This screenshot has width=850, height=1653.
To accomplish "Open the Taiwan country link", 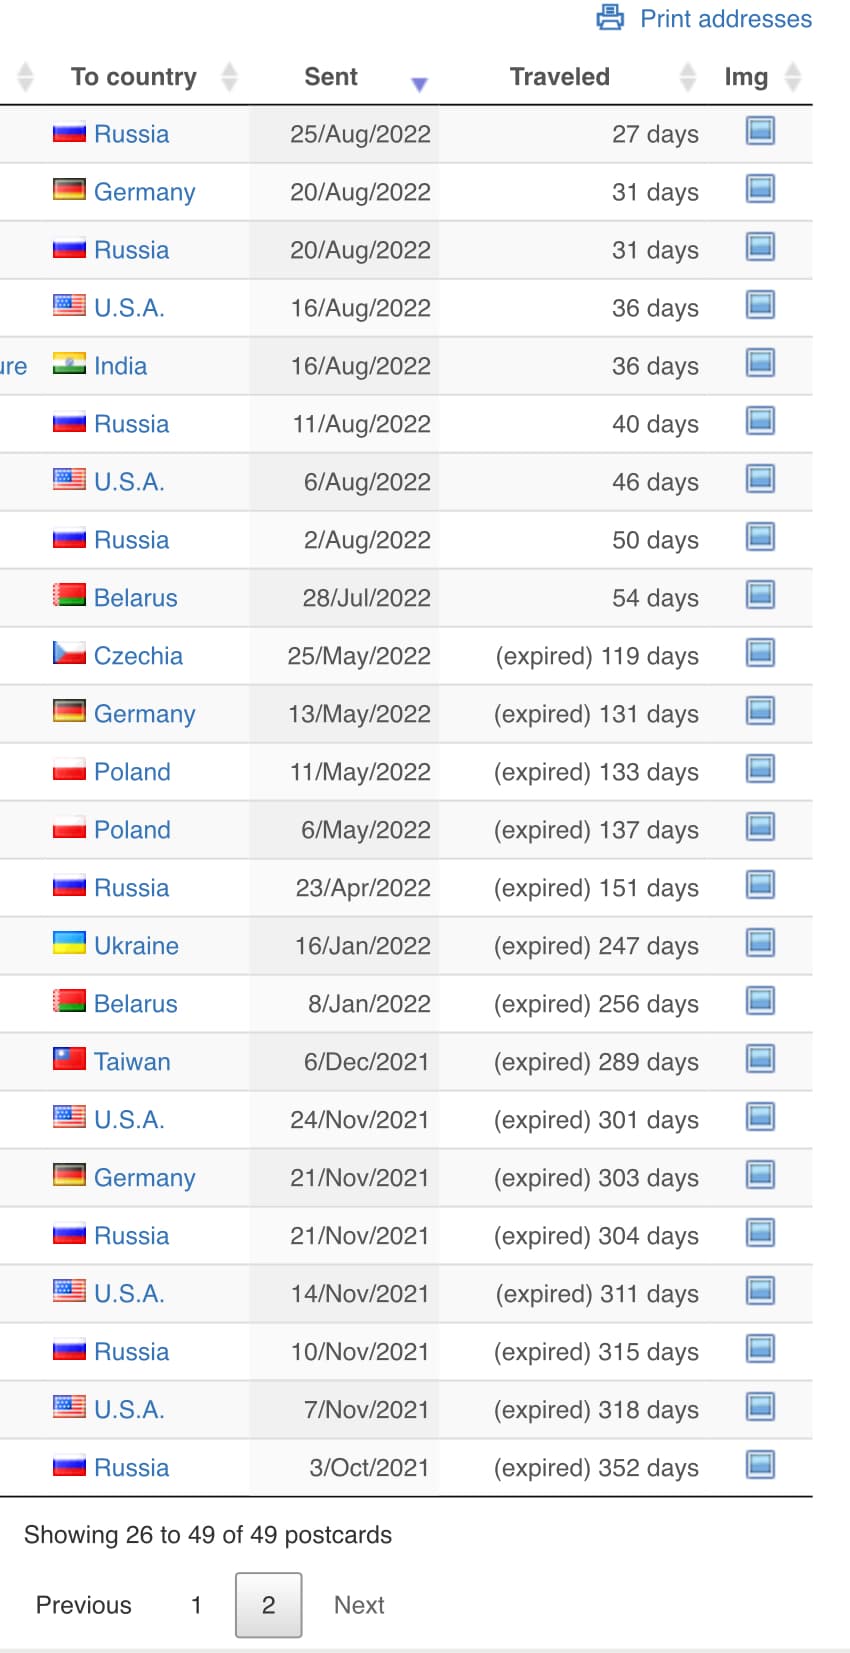I will coord(132,1062).
